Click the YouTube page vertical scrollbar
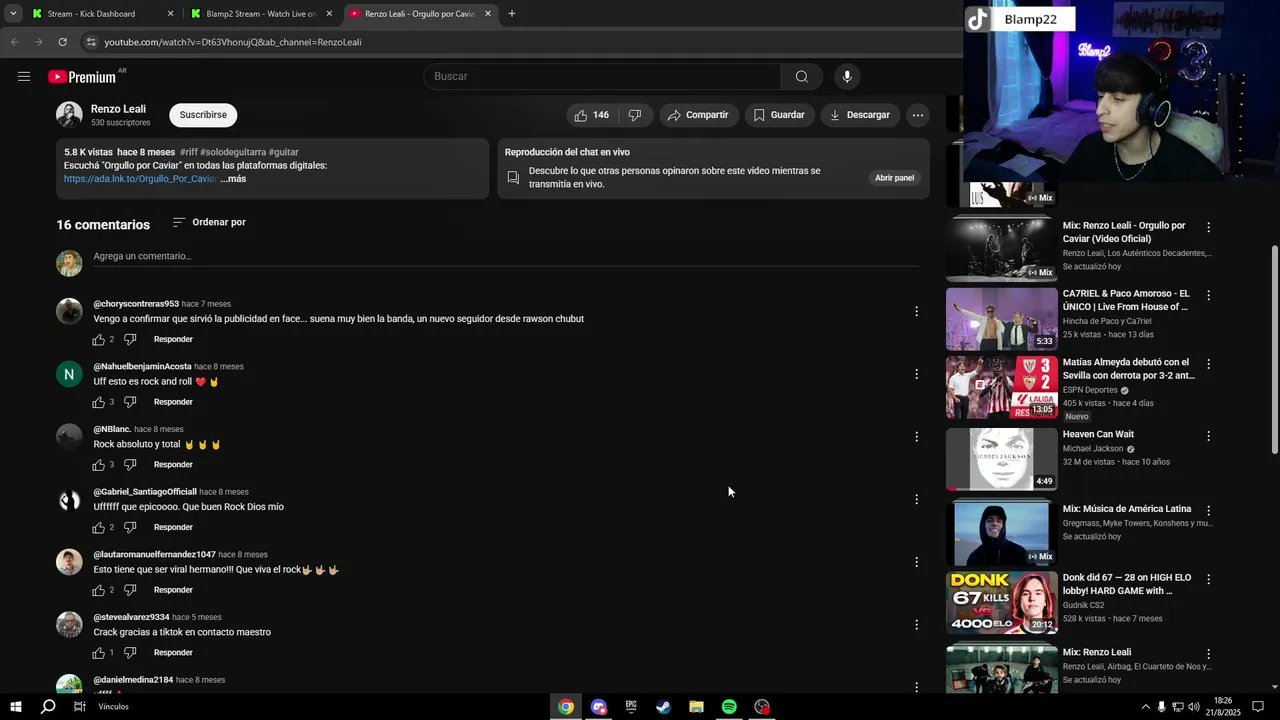This screenshot has height=720, width=1280. click(1274, 350)
